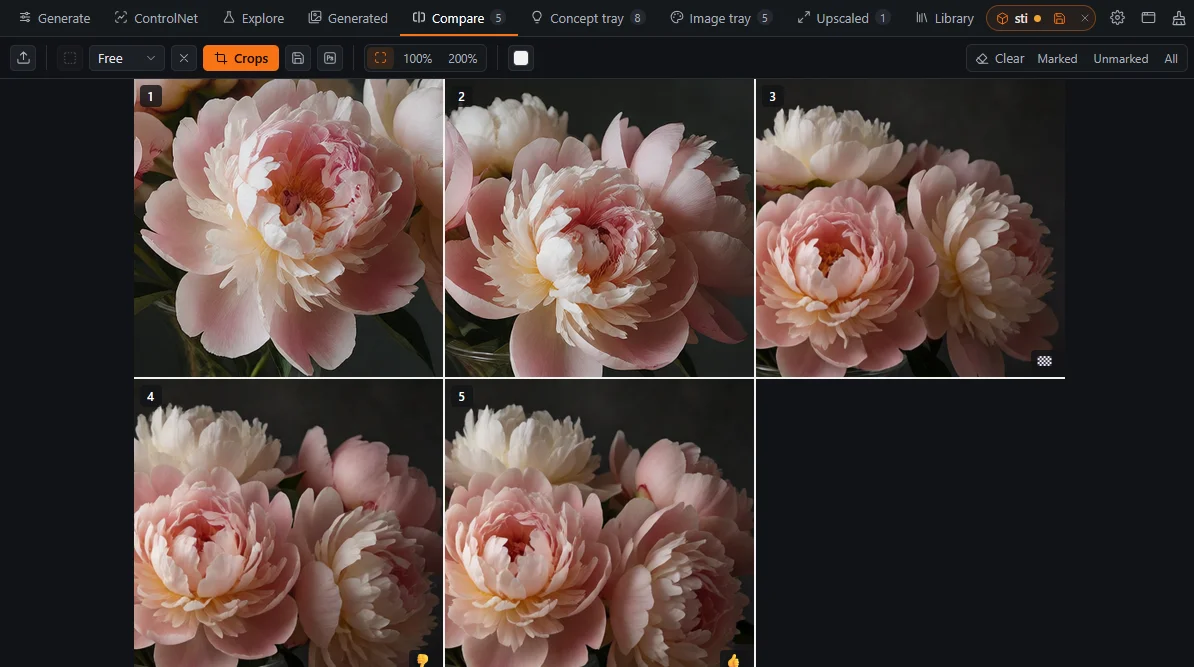1194x667 pixels.
Task: Open the Image tray tab
Action: point(721,18)
